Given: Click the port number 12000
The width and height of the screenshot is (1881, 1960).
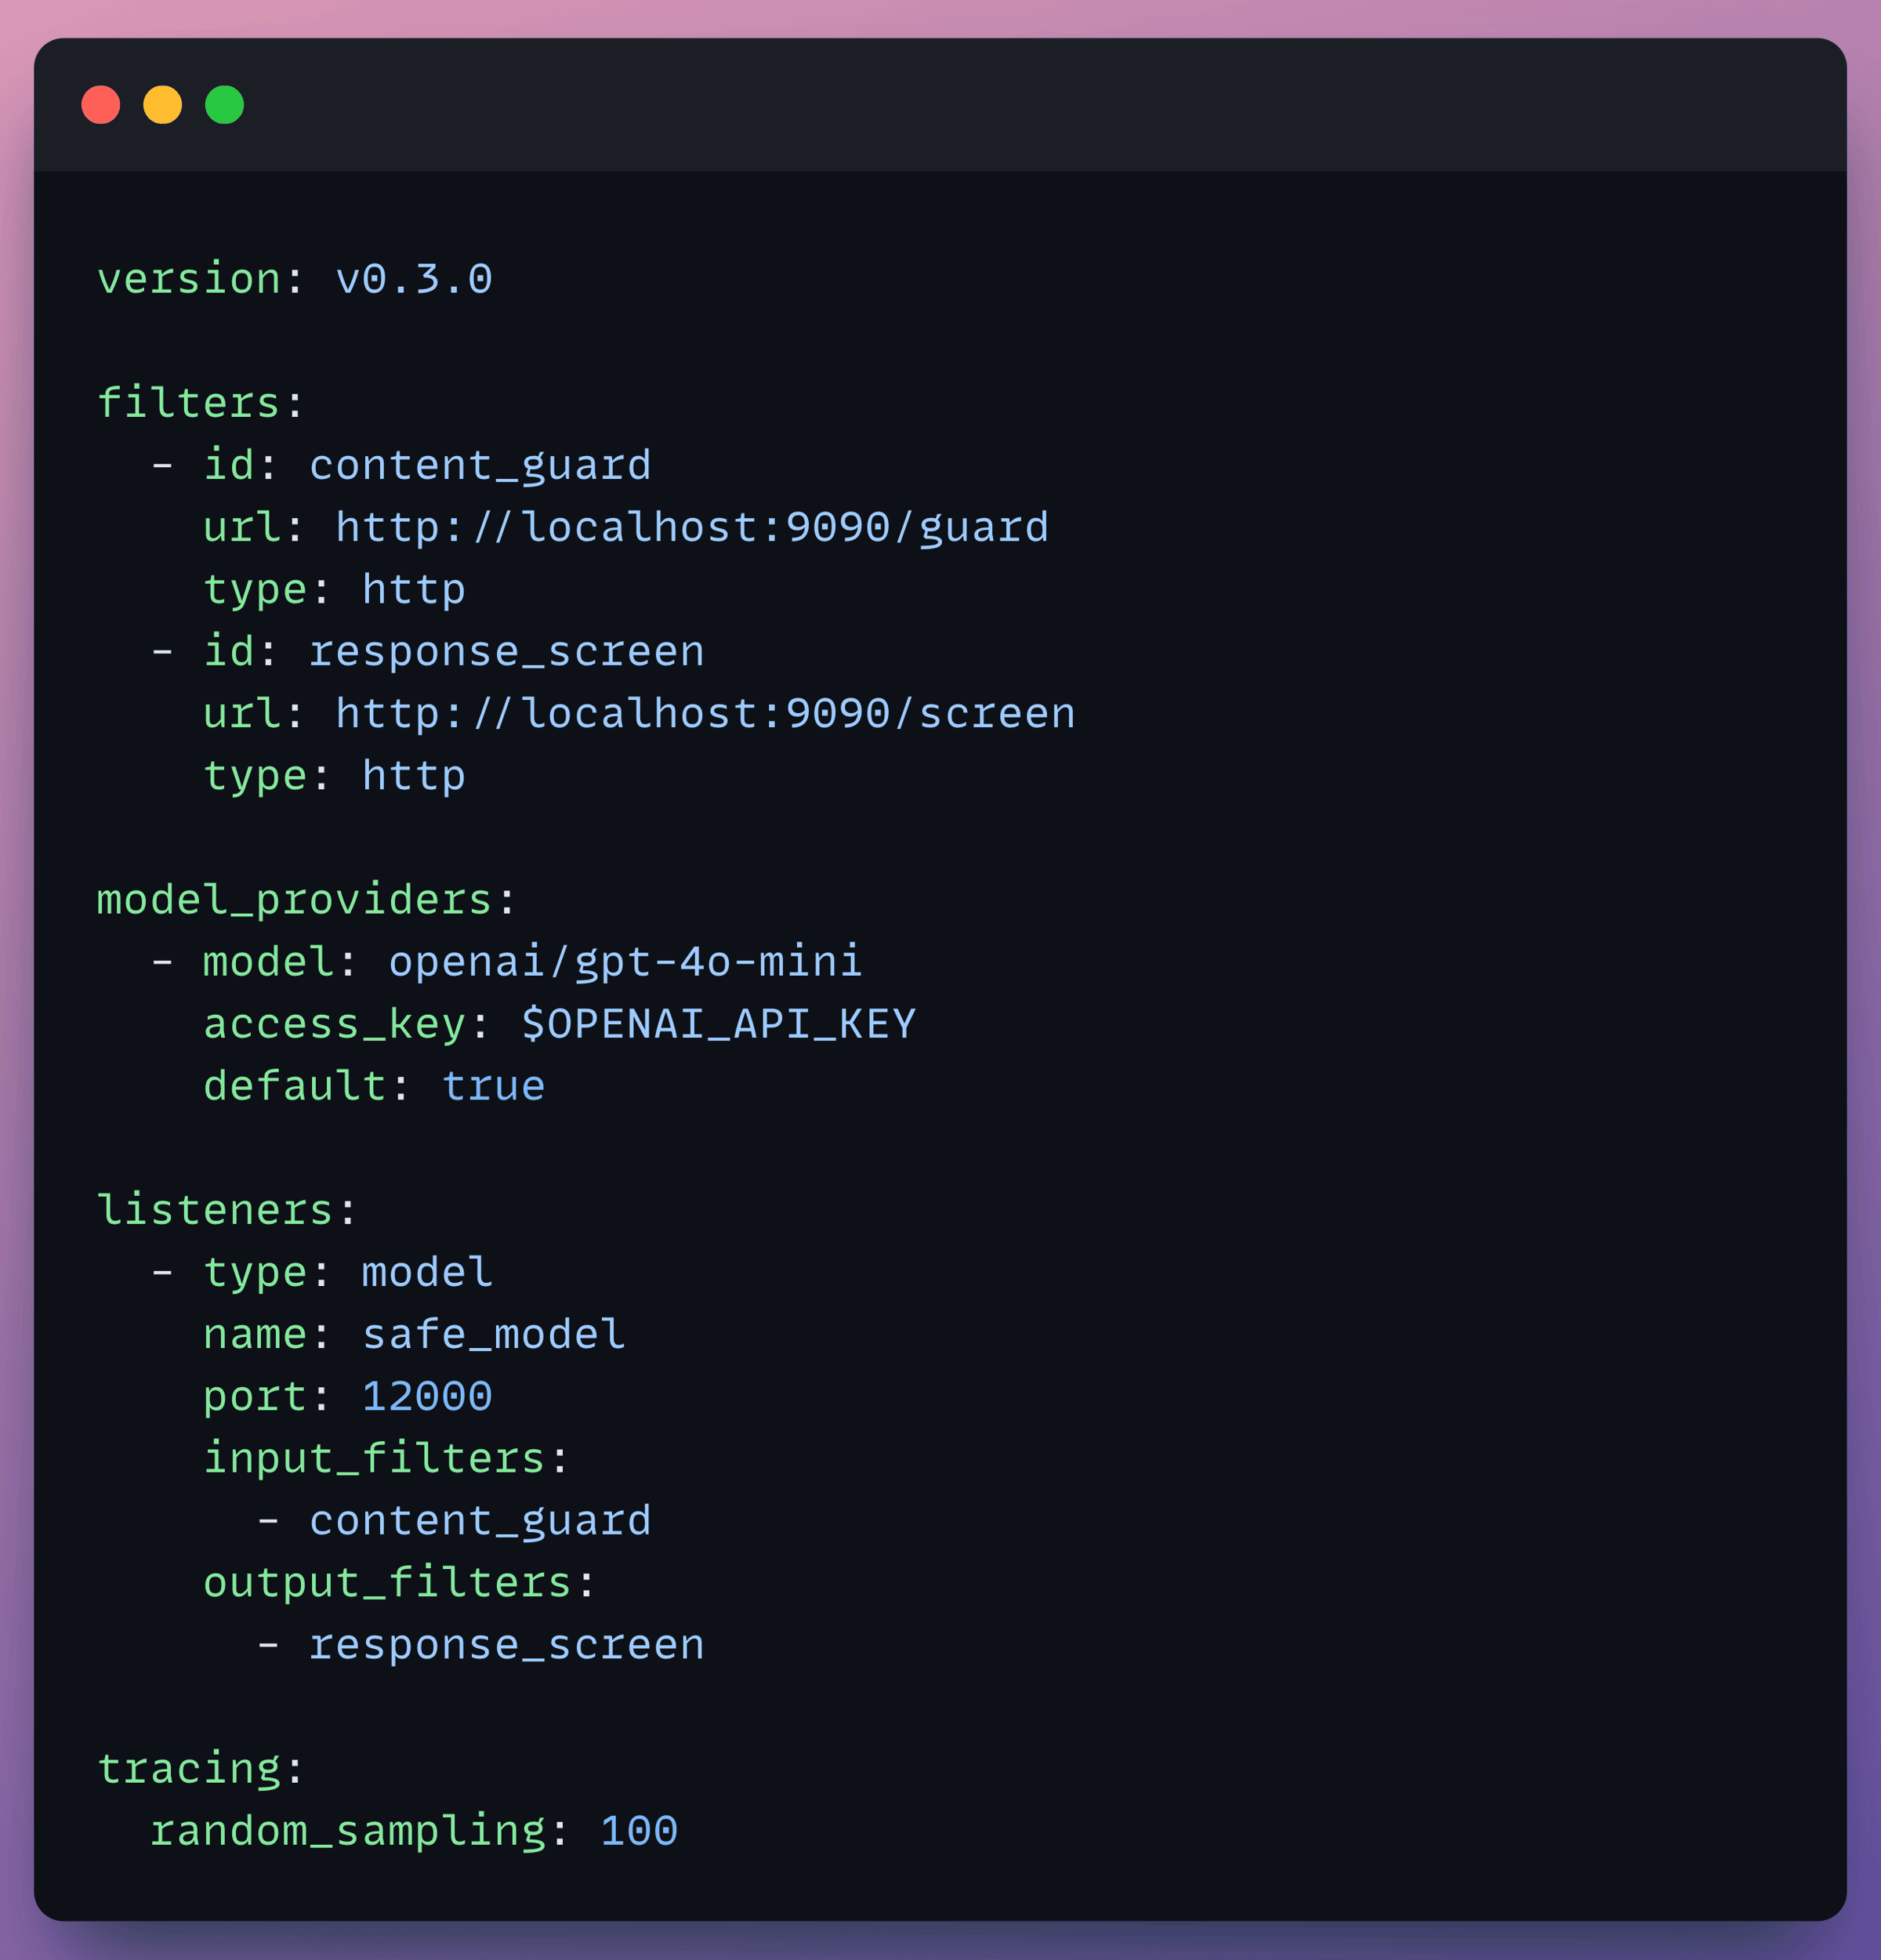Looking at the screenshot, I should (427, 1396).
